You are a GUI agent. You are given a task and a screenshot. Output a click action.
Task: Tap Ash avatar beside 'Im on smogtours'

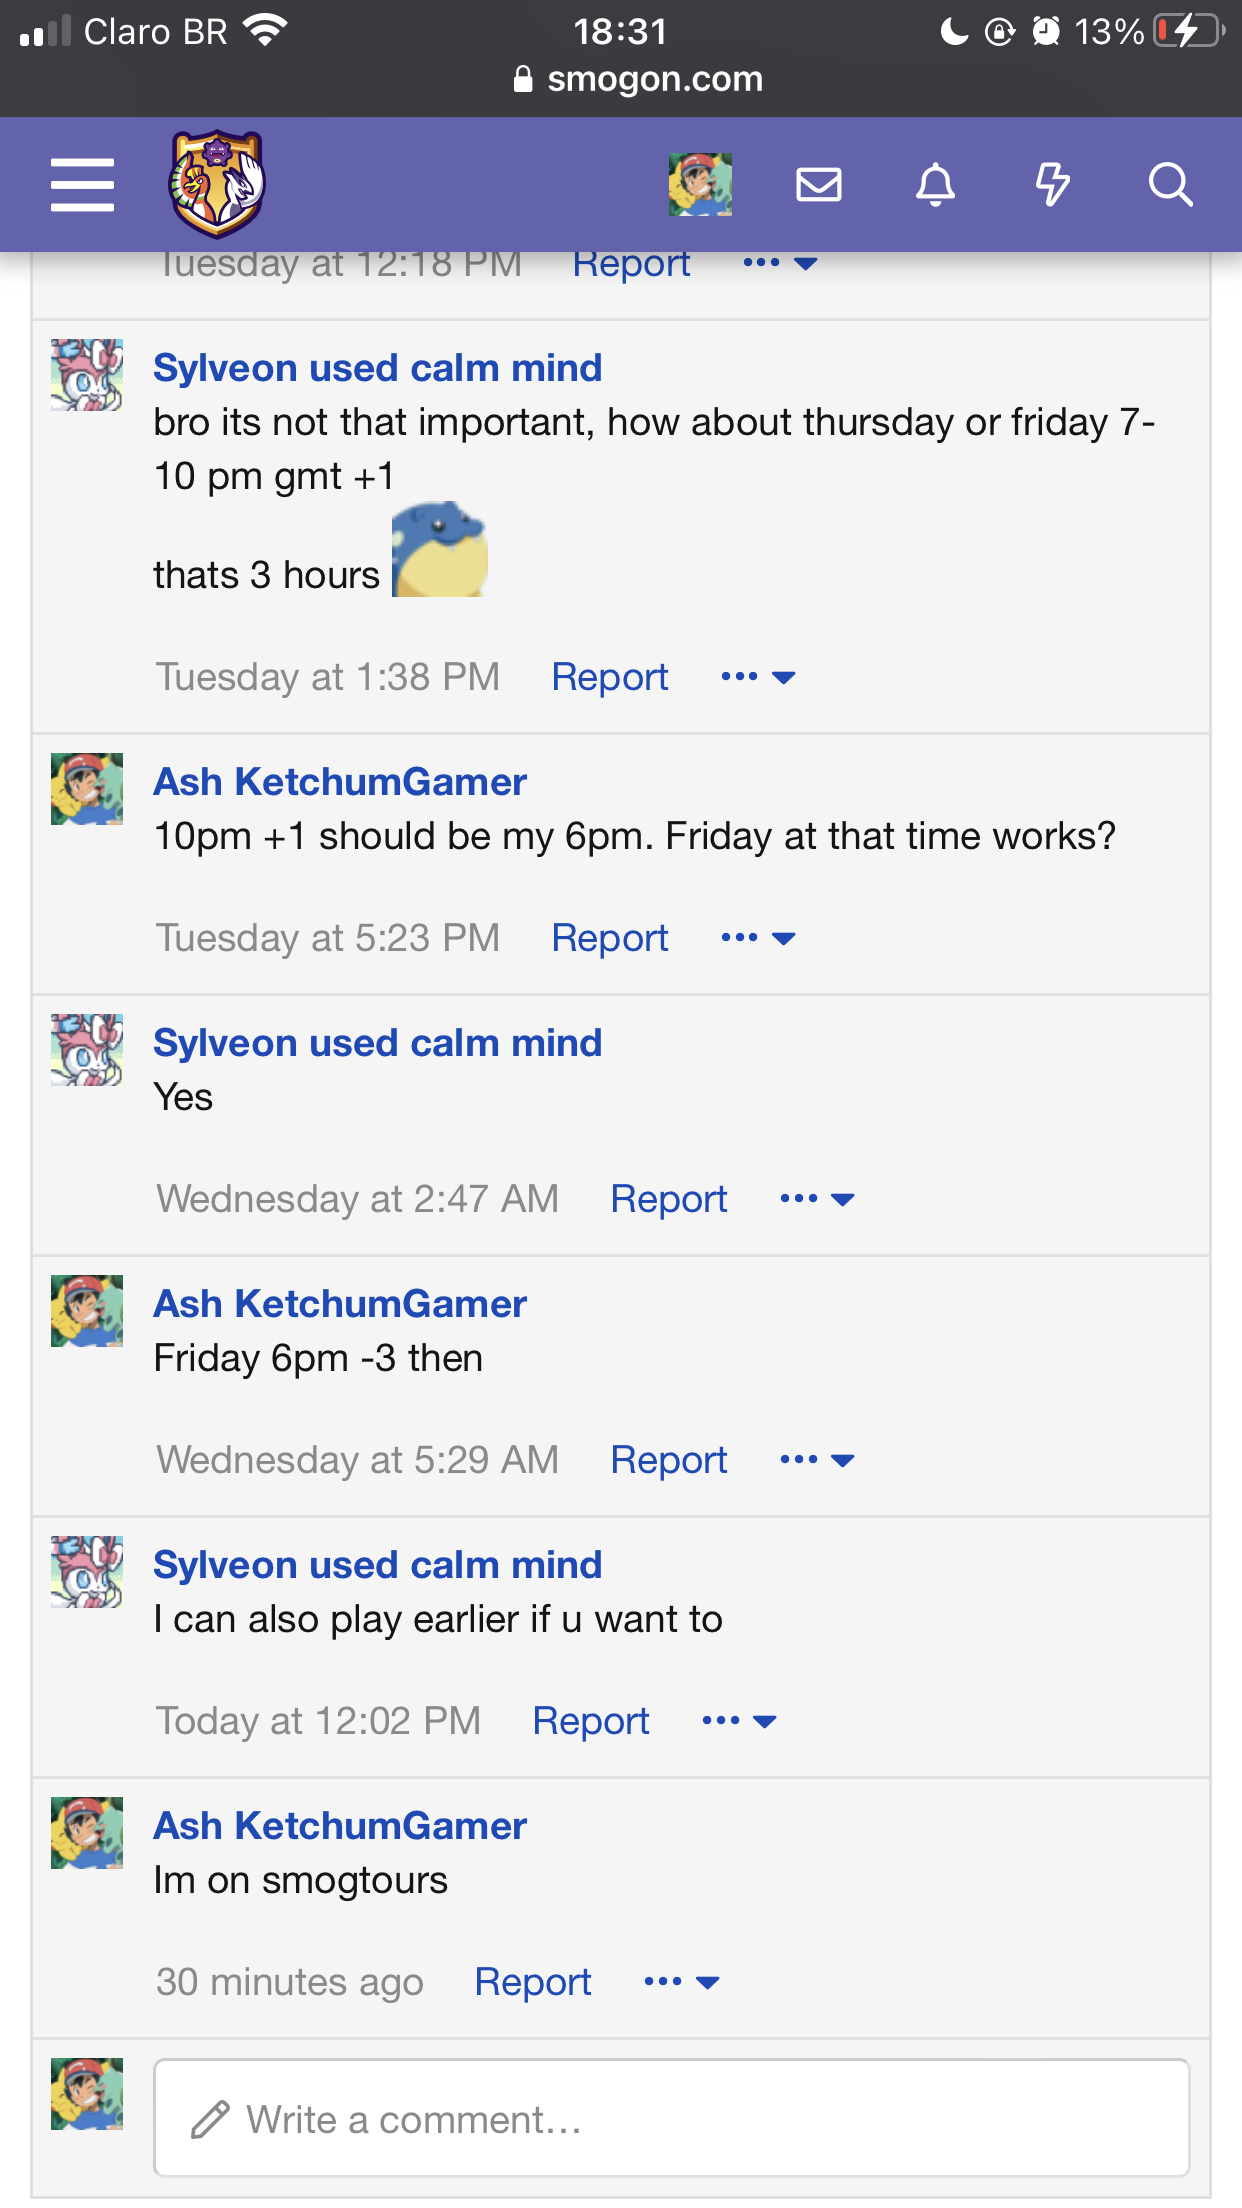87,1833
